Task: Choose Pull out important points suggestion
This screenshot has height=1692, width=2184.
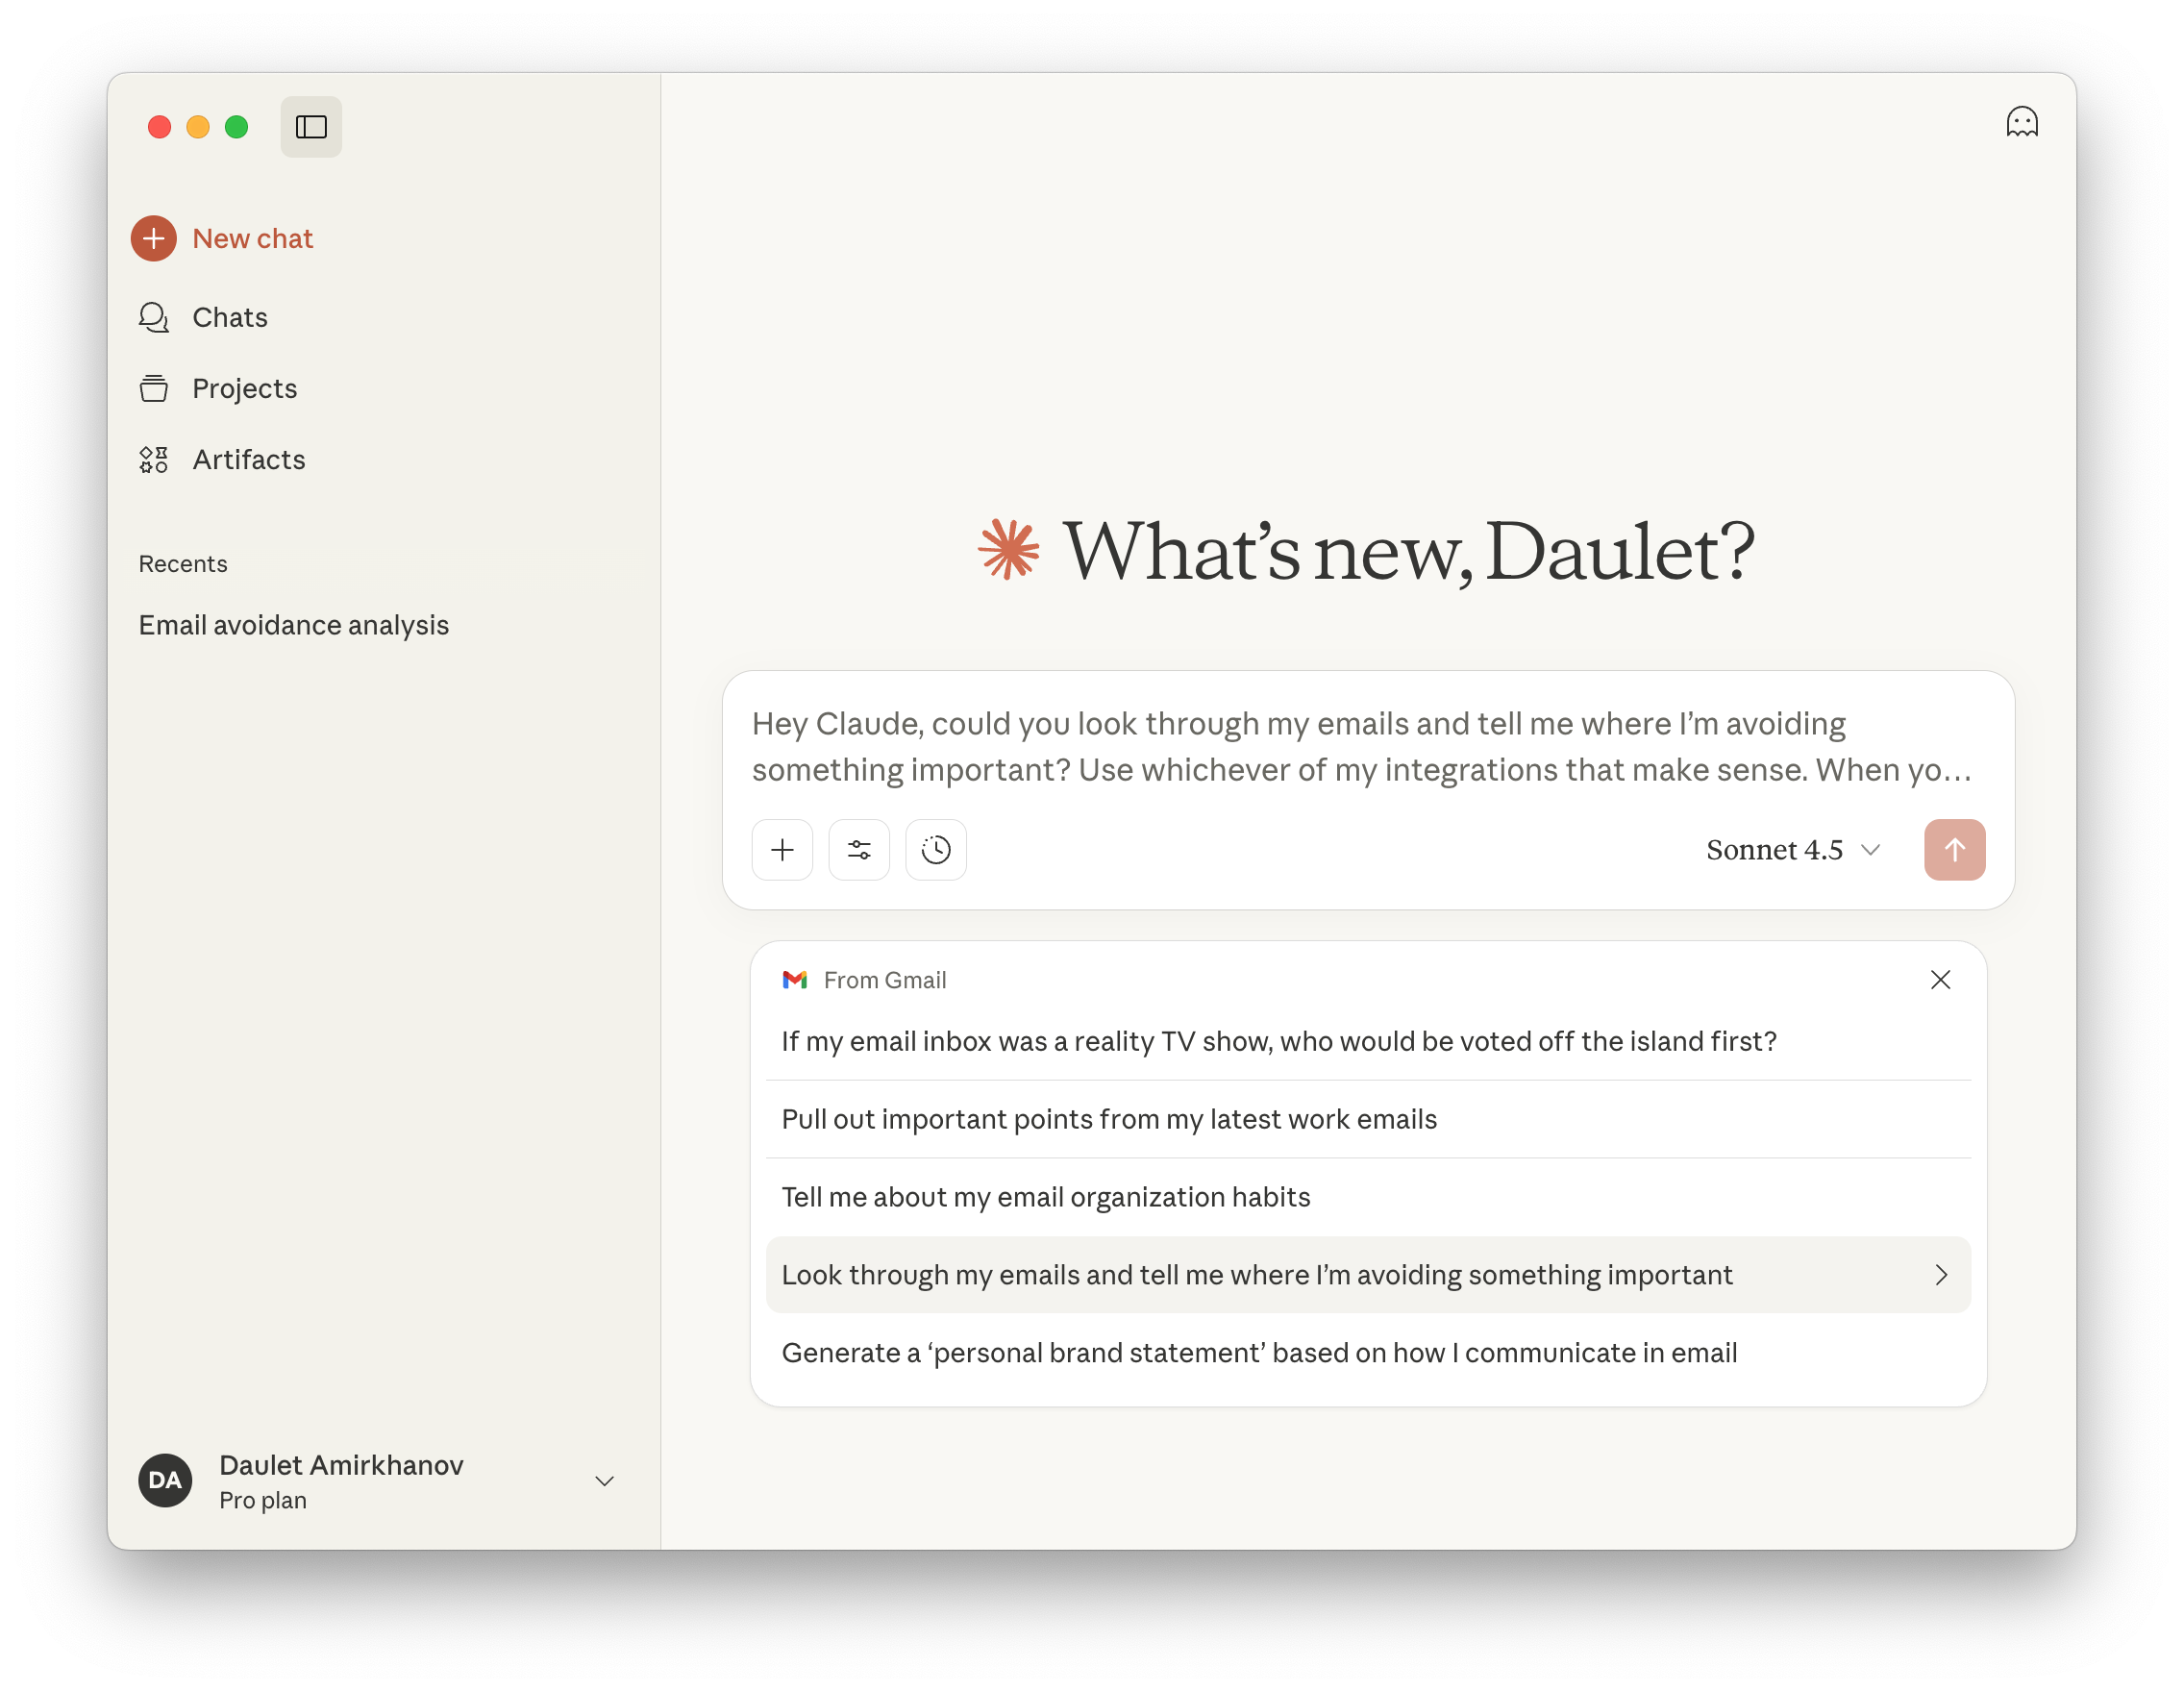Action: pyautogui.click(x=1108, y=1119)
